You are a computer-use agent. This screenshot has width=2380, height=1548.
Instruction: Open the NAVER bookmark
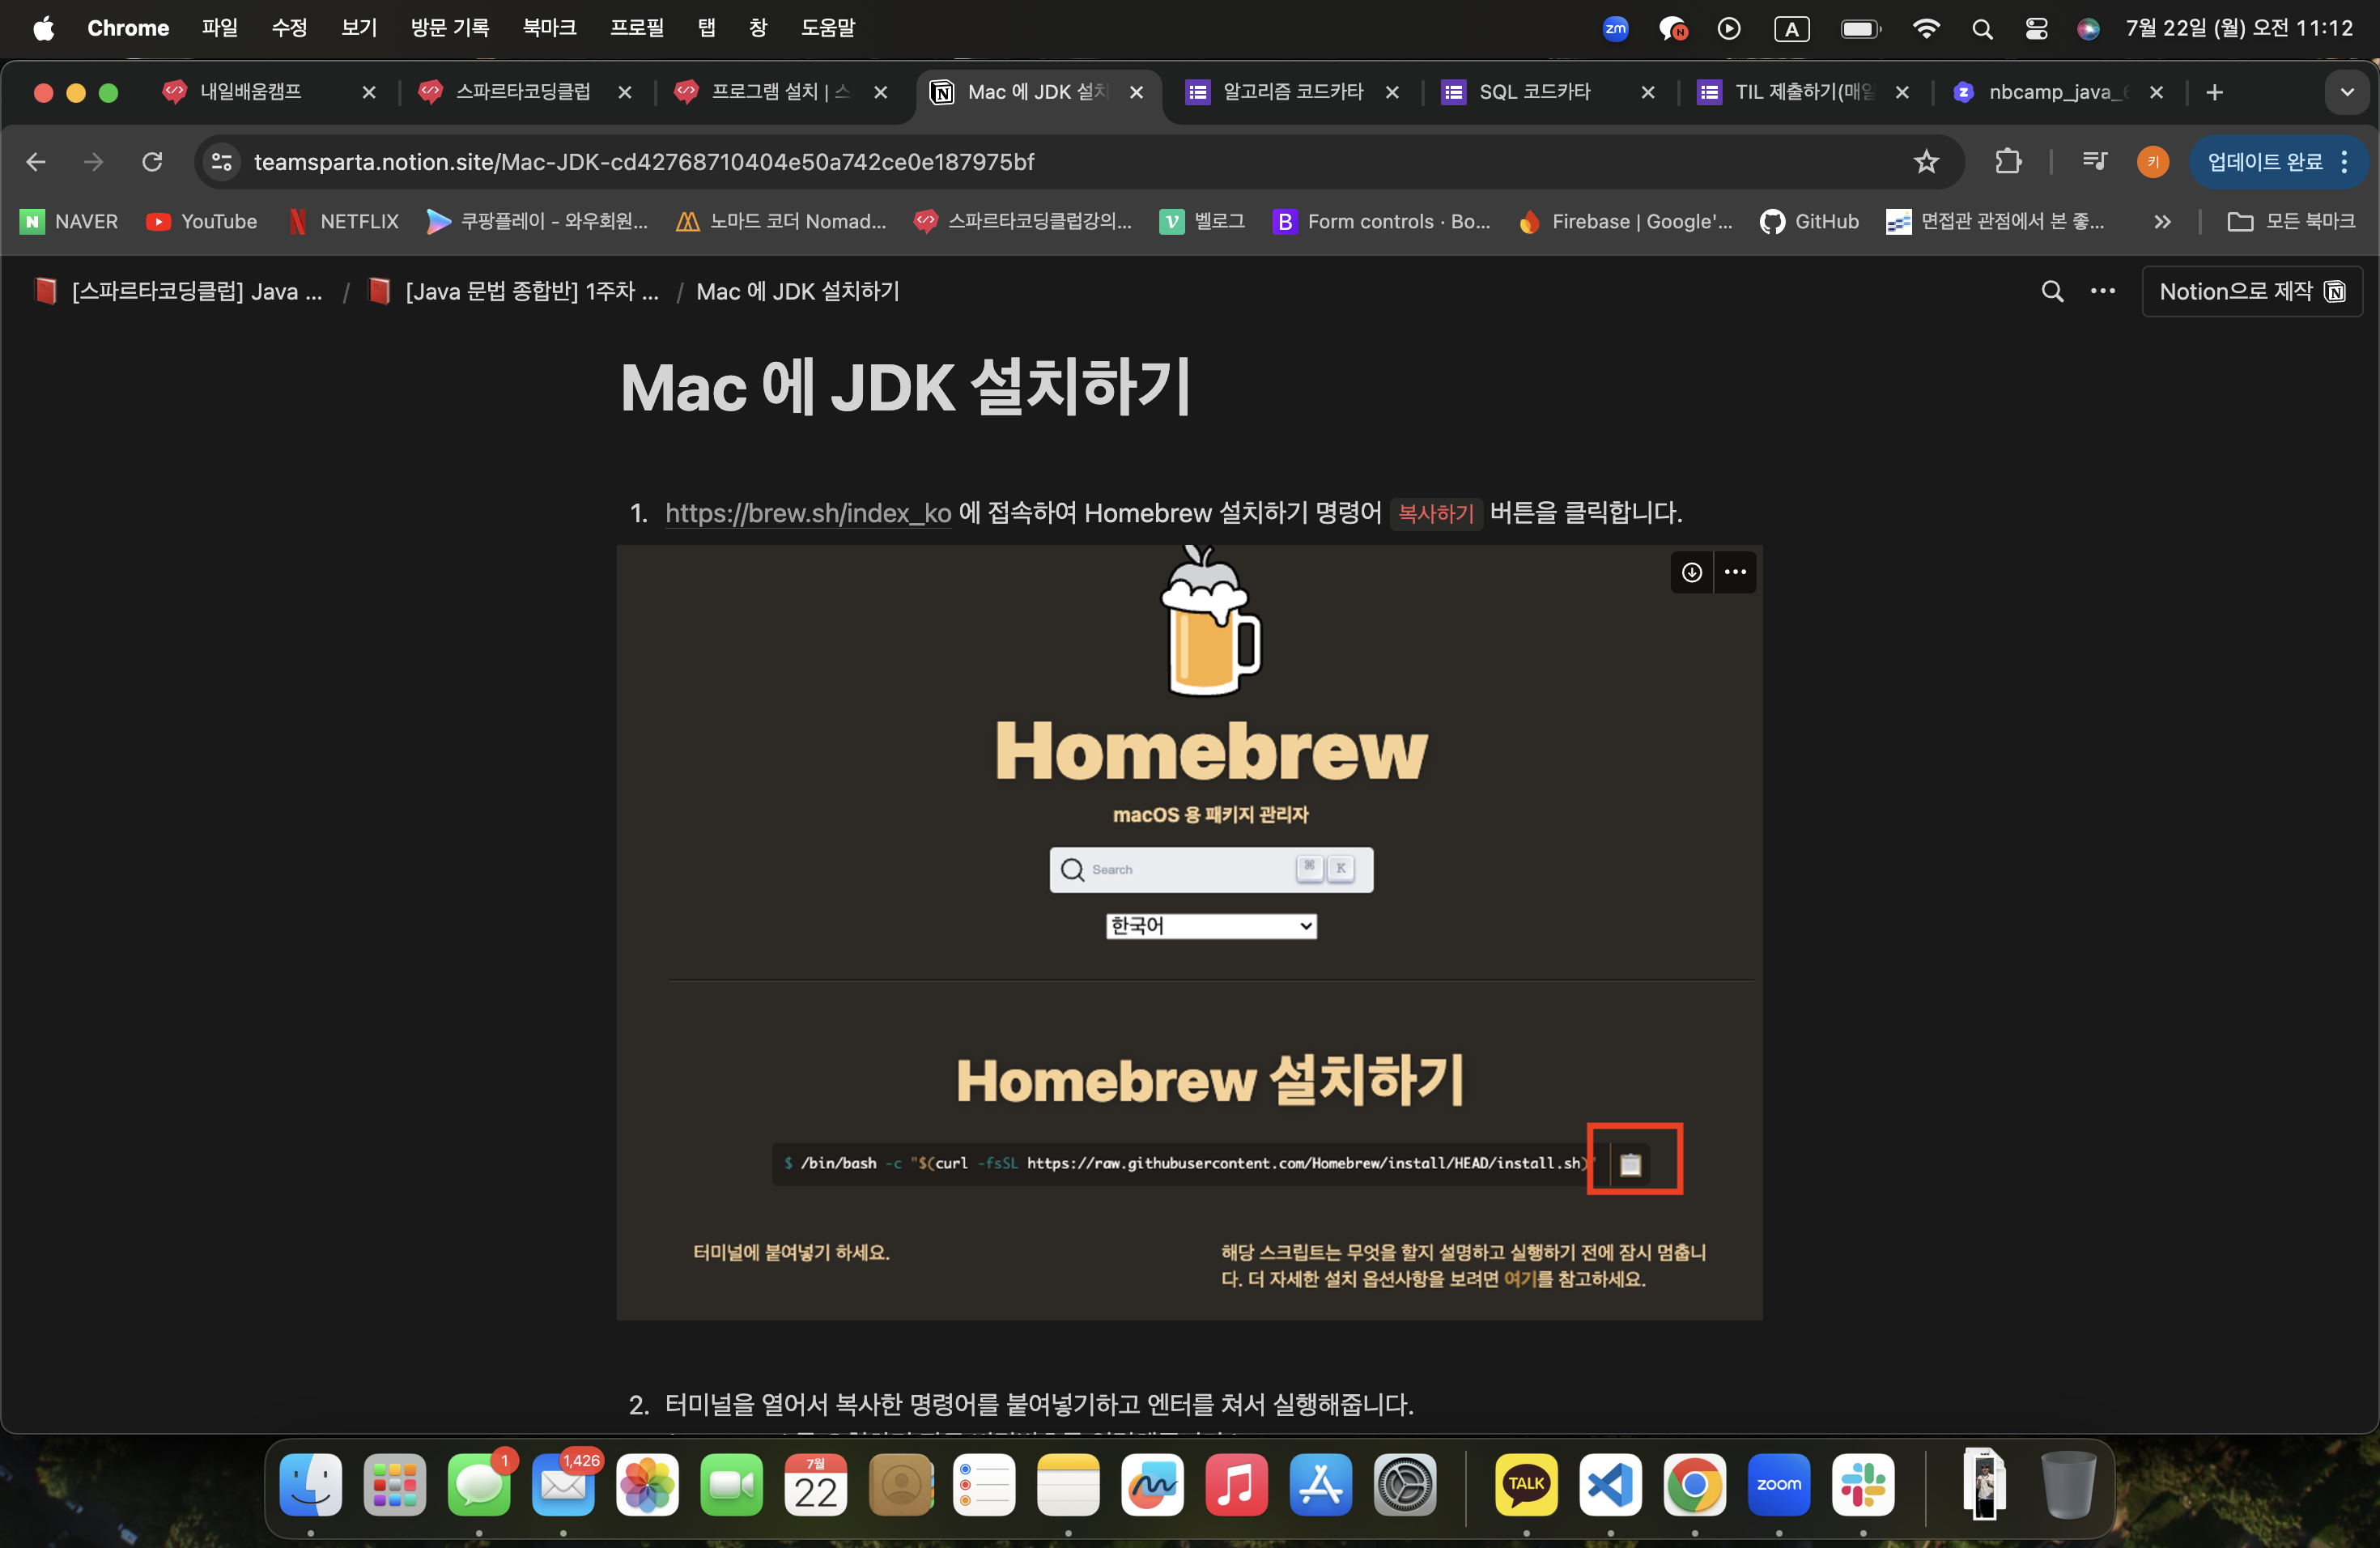pos(70,222)
